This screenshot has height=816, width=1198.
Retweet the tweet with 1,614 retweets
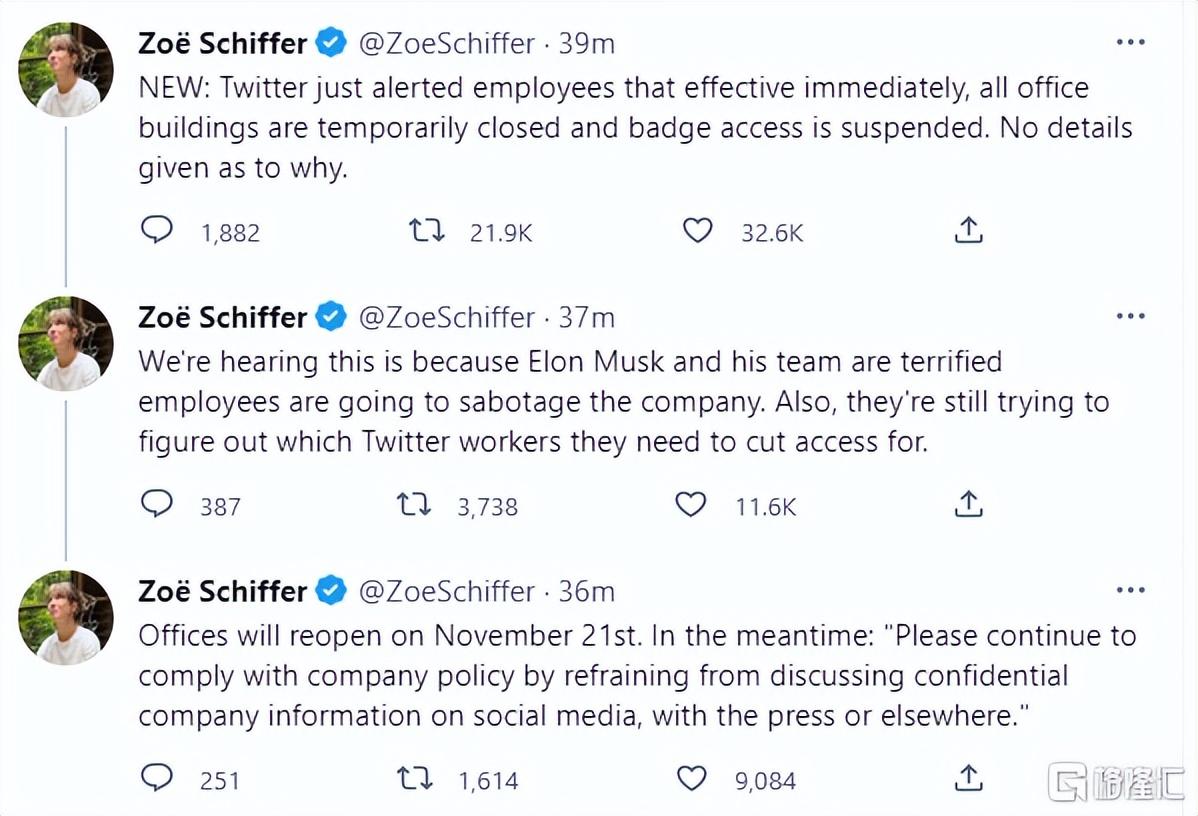click(415, 779)
